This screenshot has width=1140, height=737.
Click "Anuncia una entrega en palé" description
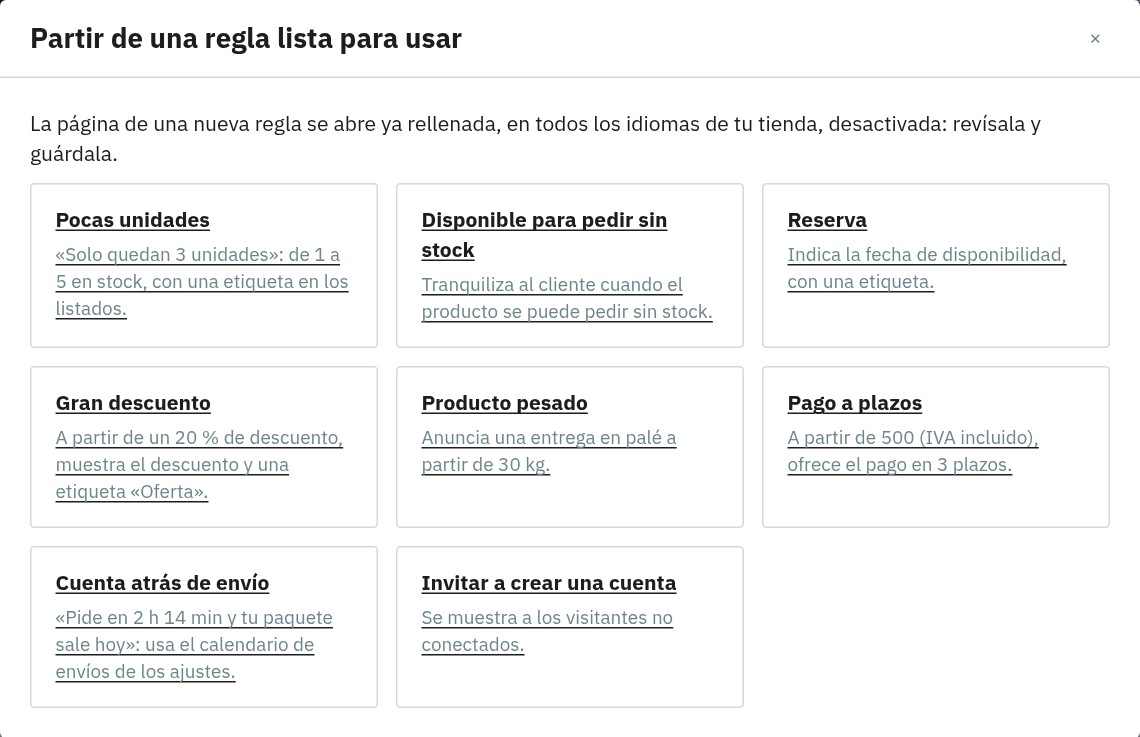pos(549,451)
